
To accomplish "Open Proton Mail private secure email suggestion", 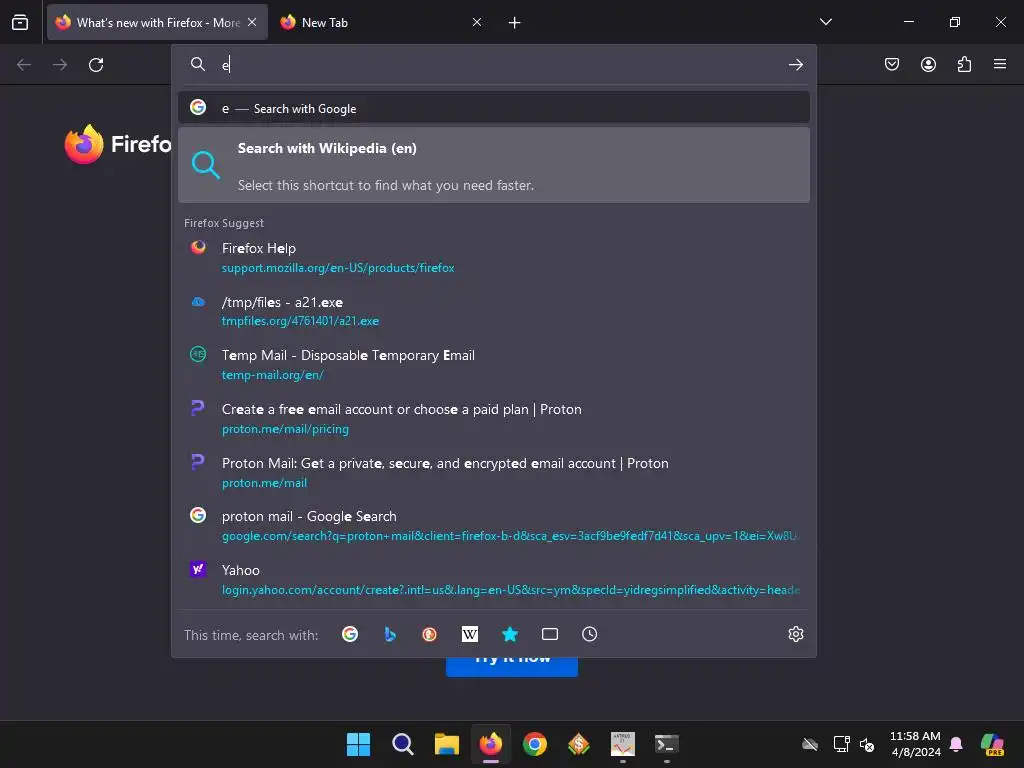I will coord(494,472).
